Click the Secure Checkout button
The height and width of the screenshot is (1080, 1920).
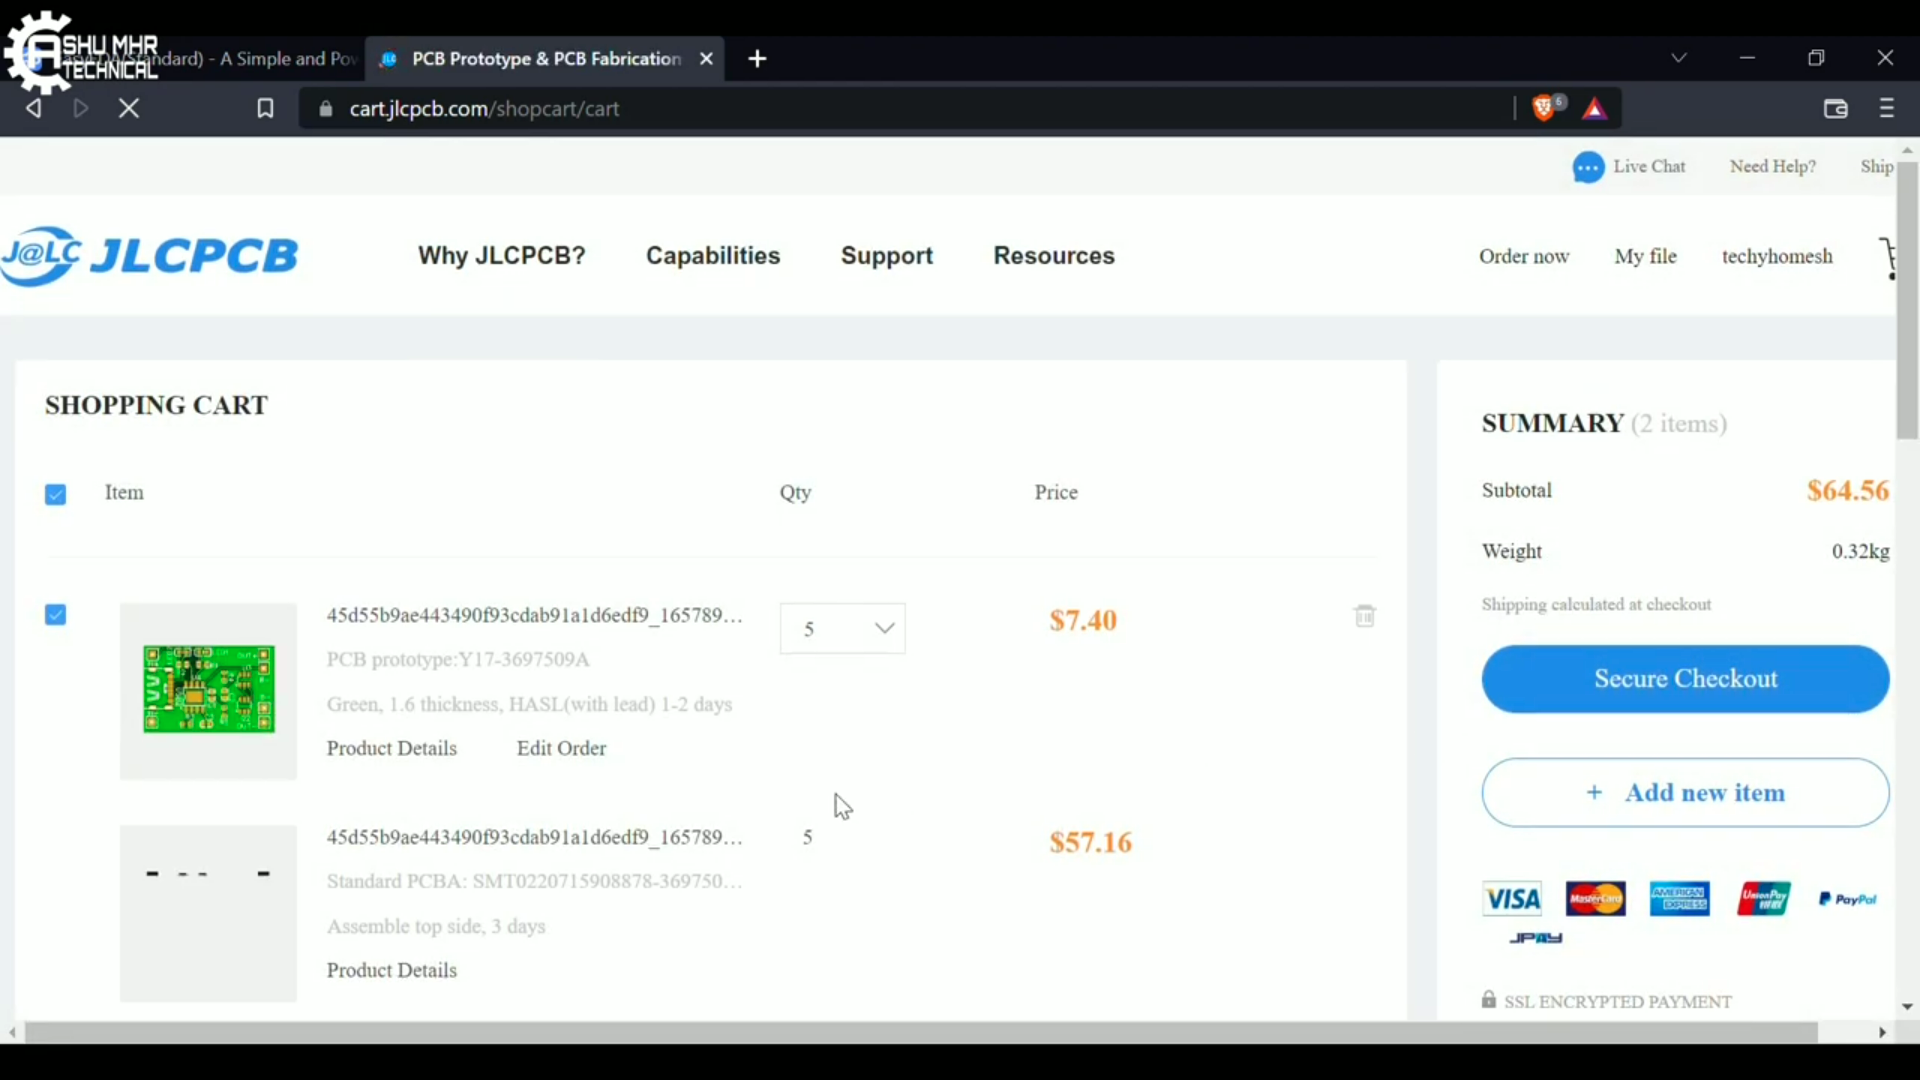[x=1685, y=679]
